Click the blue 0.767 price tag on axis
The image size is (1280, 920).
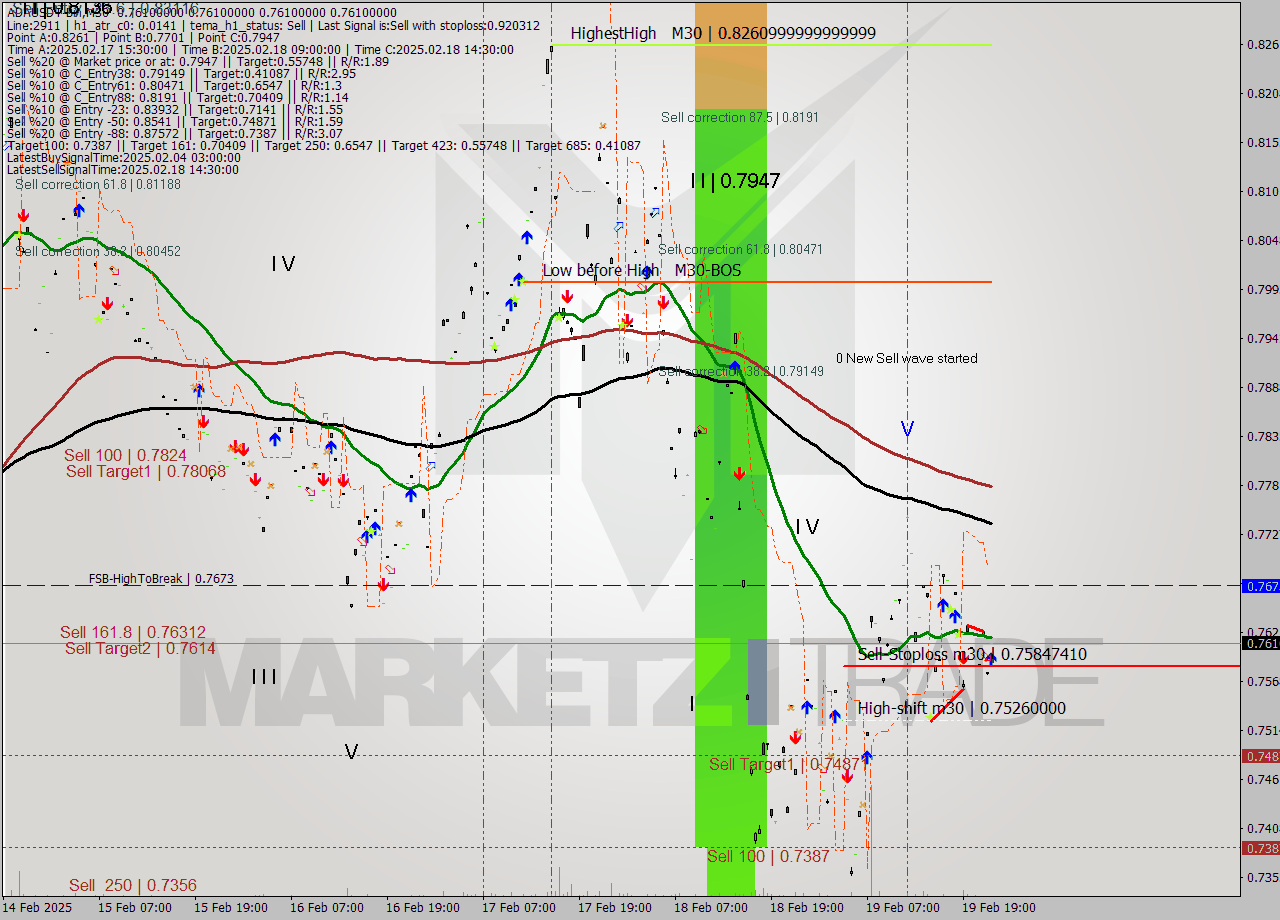tap(1260, 586)
